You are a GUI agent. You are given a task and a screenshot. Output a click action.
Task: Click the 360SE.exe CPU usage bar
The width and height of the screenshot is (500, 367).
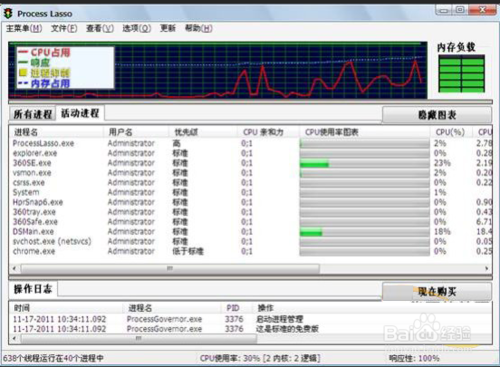click(x=364, y=163)
